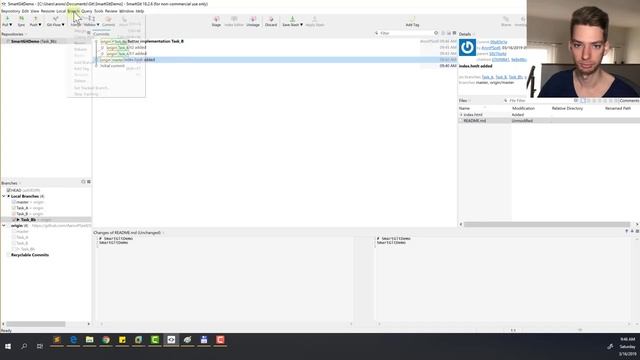
Task: Open Windows taskbar search
Action: (24, 346)
